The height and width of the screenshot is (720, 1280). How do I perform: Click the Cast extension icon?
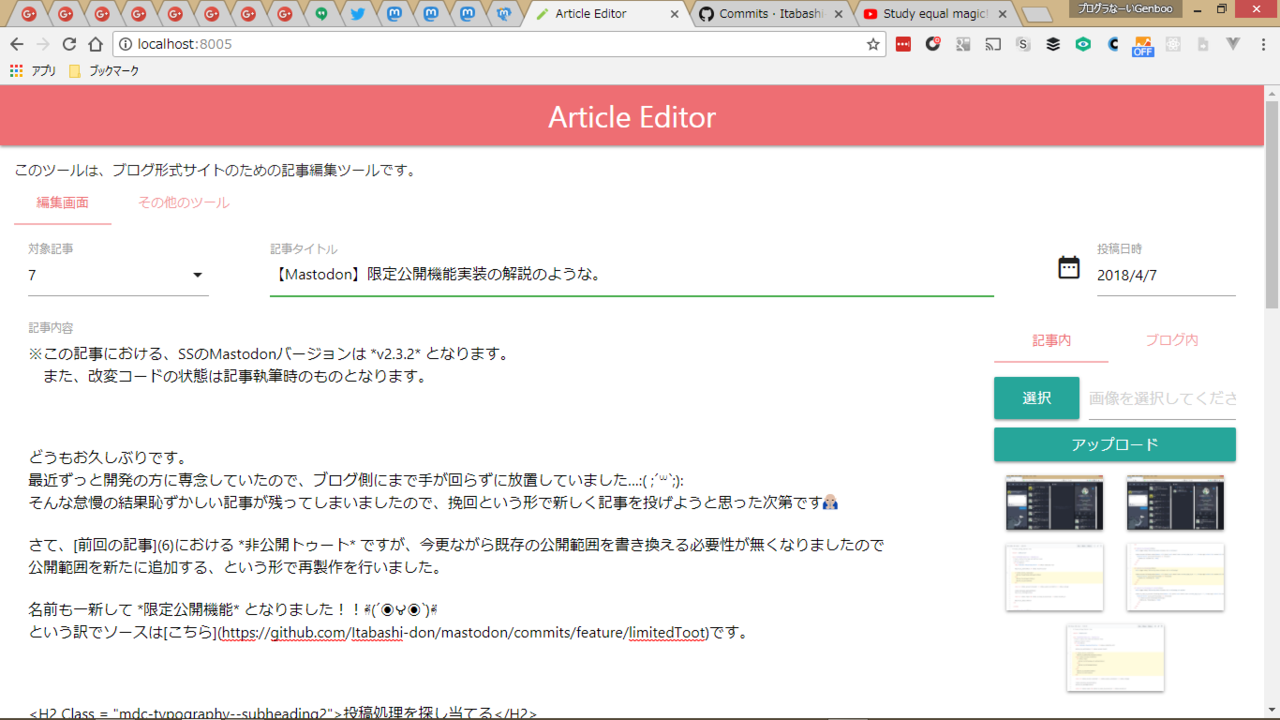993,44
